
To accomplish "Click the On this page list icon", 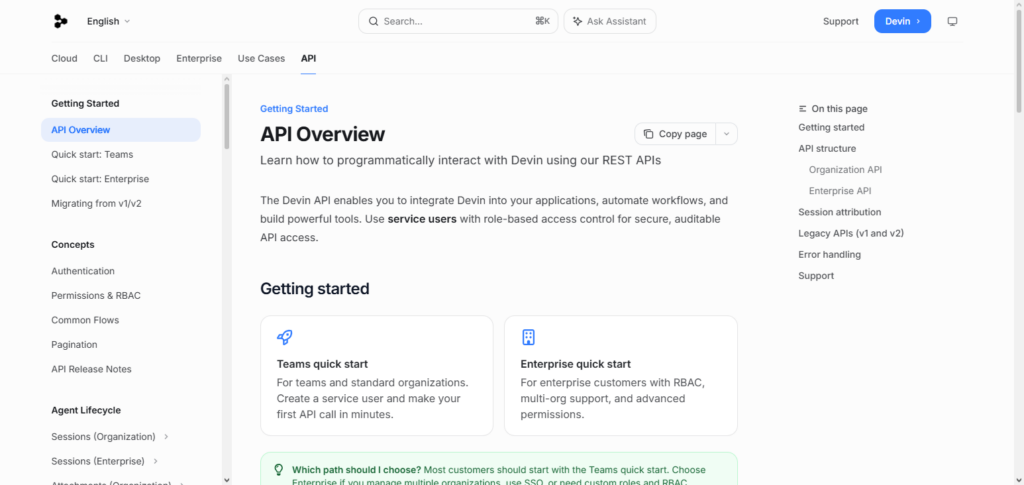I will click(803, 109).
